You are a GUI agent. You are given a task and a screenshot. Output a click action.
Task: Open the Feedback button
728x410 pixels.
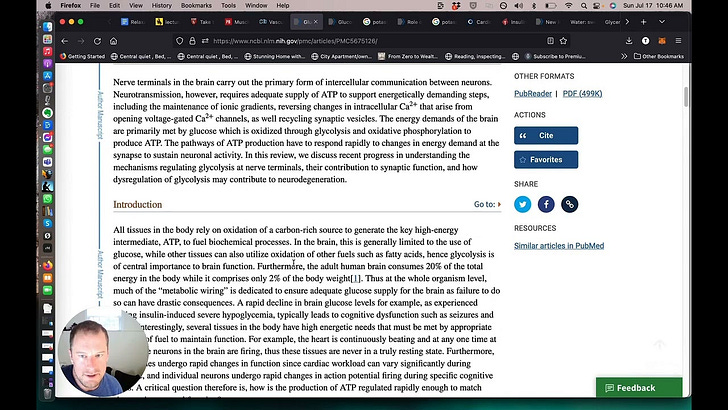pos(639,388)
